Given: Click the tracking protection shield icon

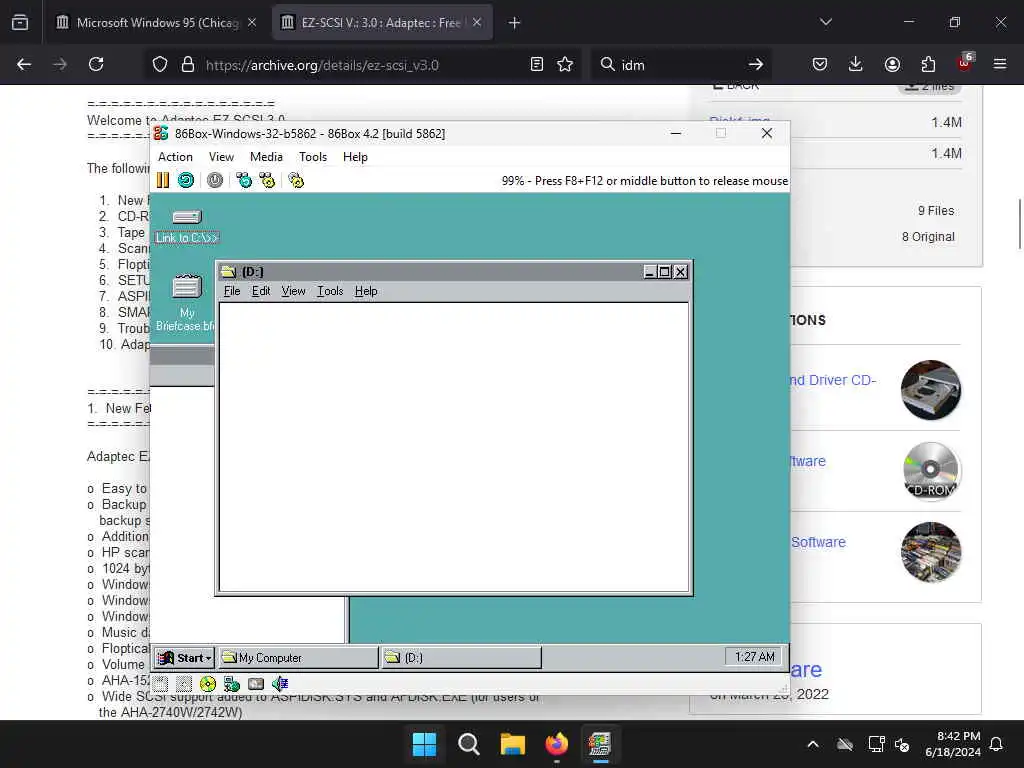Looking at the screenshot, I should [x=160, y=64].
